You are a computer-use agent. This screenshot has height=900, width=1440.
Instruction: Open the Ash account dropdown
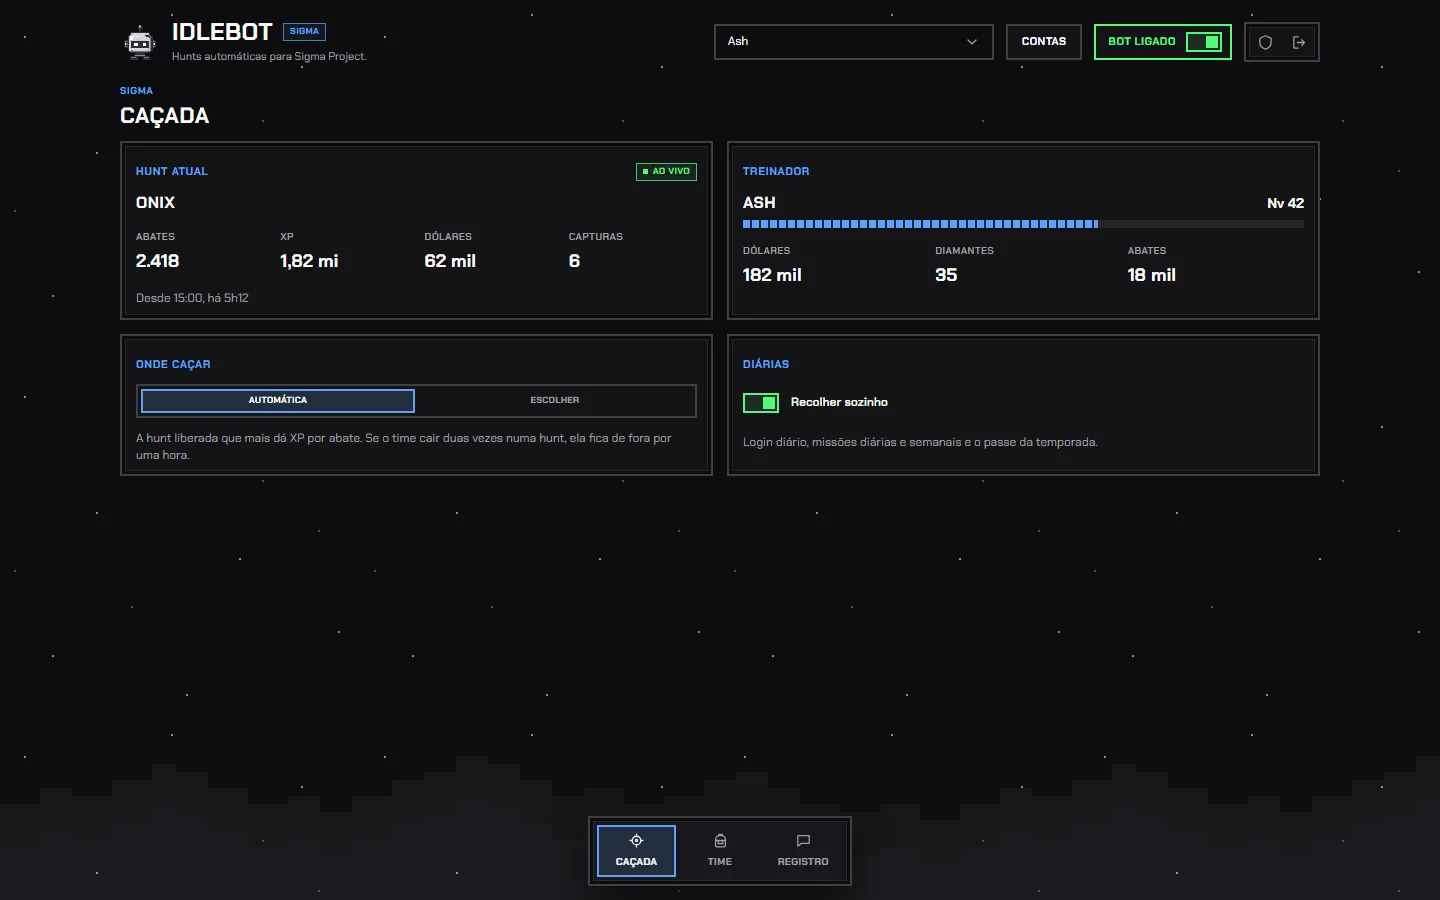pos(854,42)
